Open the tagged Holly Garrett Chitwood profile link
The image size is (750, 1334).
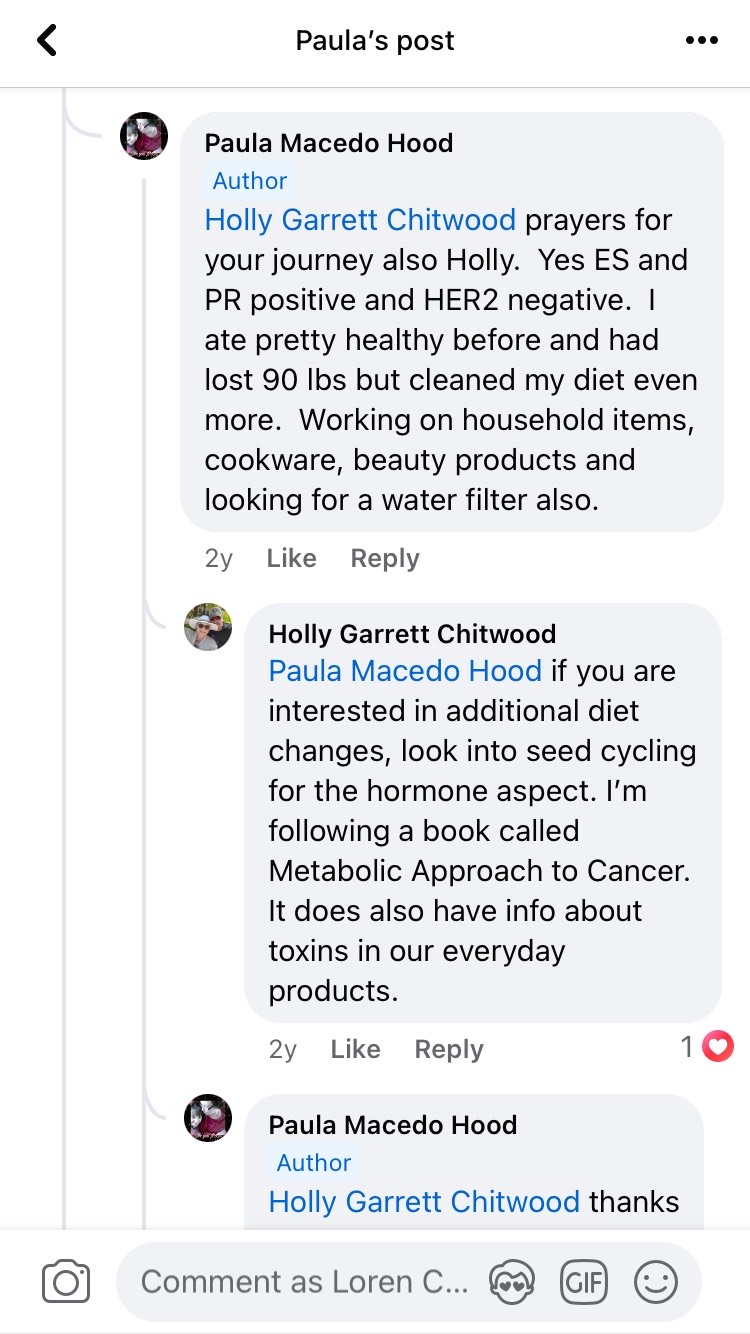[359, 220]
